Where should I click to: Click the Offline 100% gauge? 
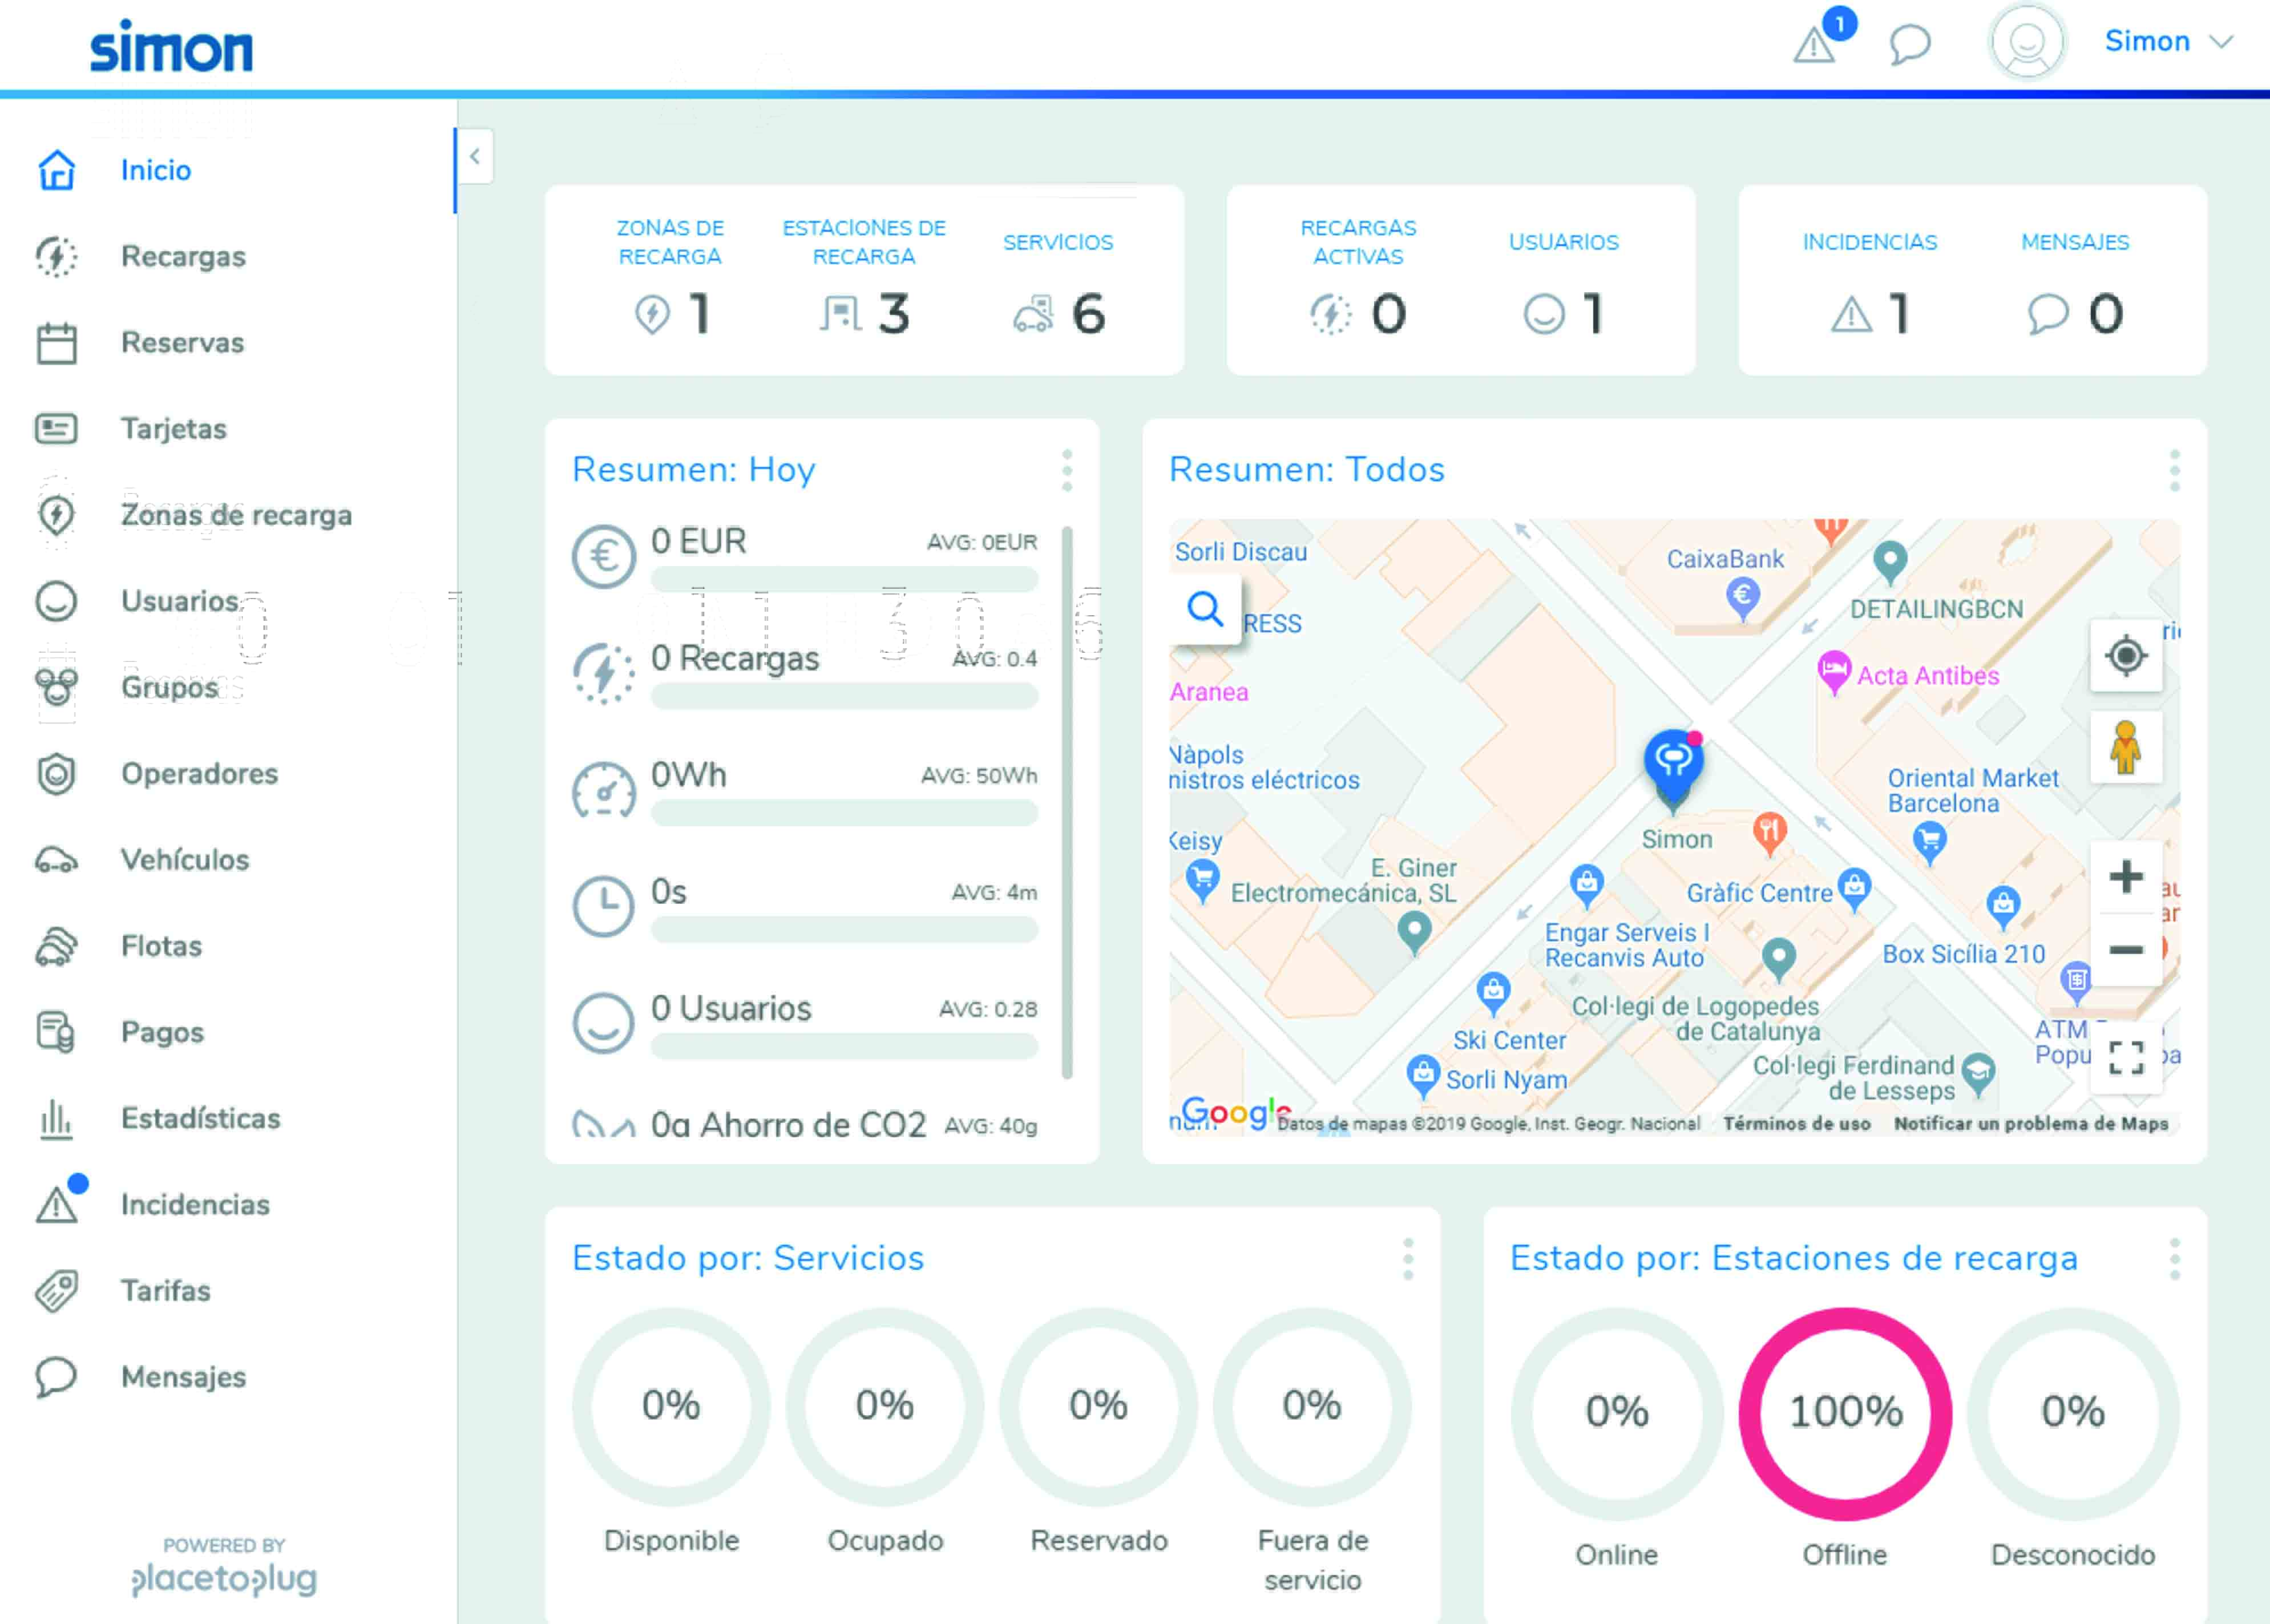tap(1845, 1413)
